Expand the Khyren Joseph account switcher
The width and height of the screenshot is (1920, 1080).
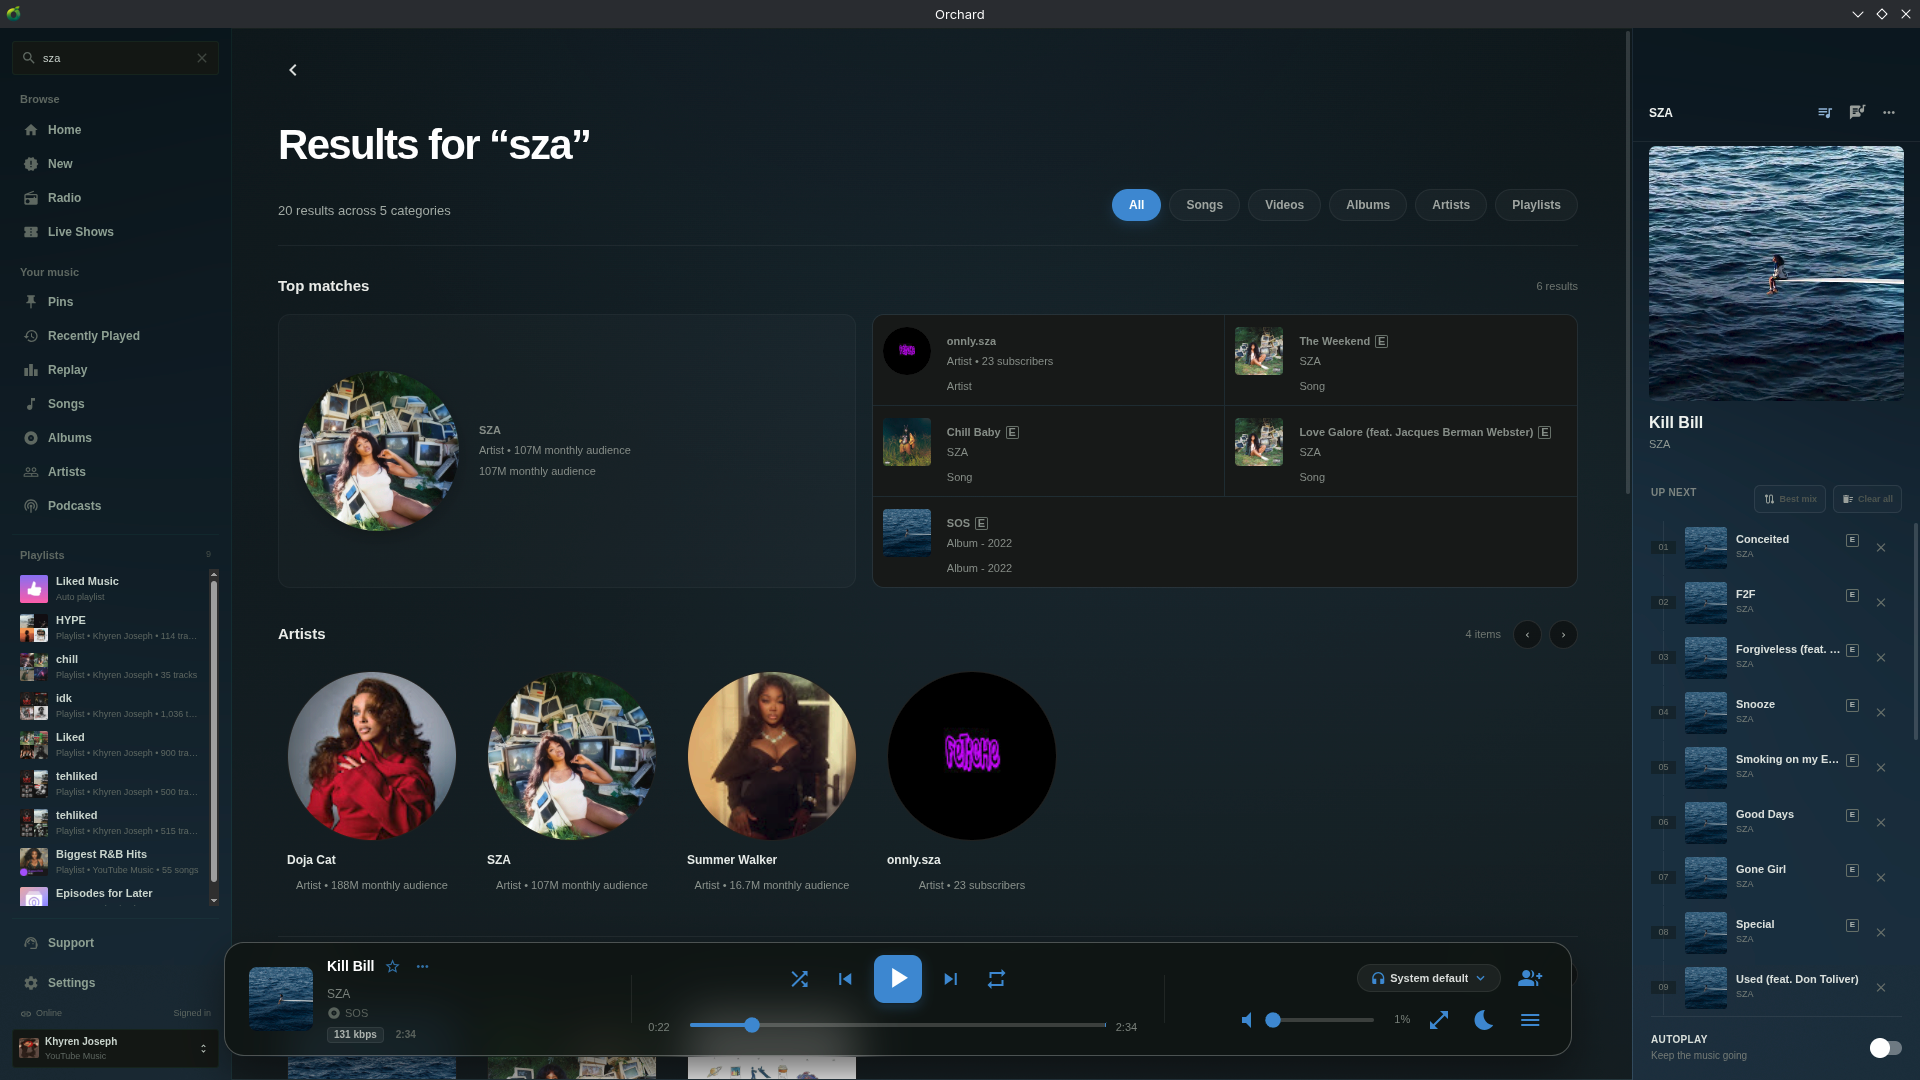click(115, 1048)
